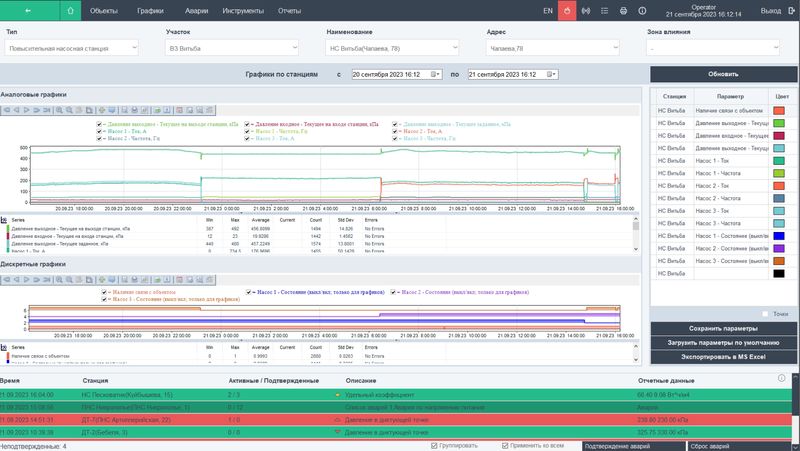800x451 pixels.
Task: Click the printer icon in header
Action: (624, 11)
